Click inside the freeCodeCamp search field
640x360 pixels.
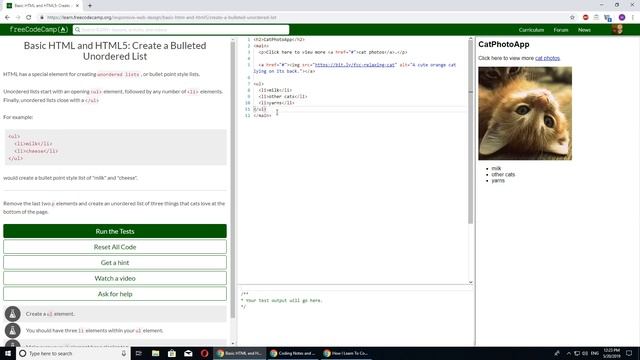pyautogui.click(x=181, y=30)
